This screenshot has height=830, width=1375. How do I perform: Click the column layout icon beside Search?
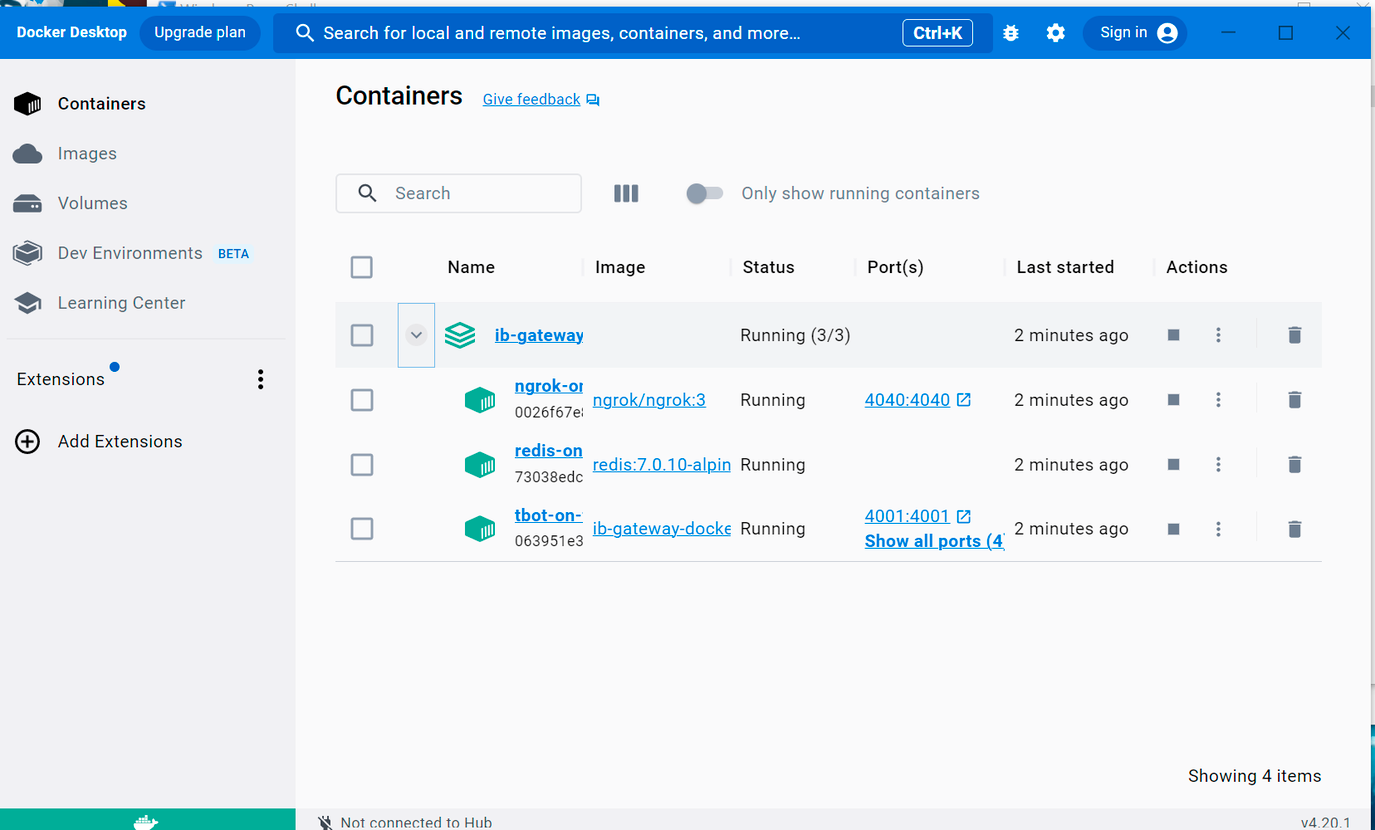coord(626,193)
